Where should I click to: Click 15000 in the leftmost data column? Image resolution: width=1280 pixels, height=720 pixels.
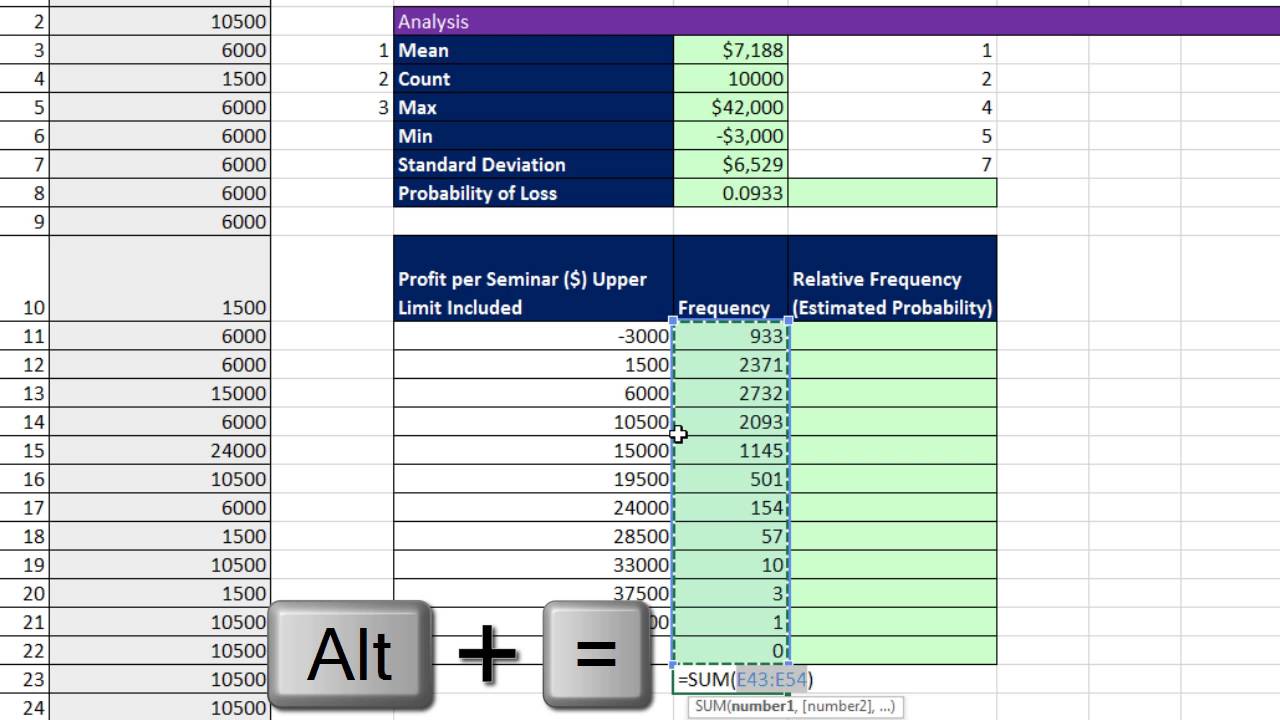160,393
